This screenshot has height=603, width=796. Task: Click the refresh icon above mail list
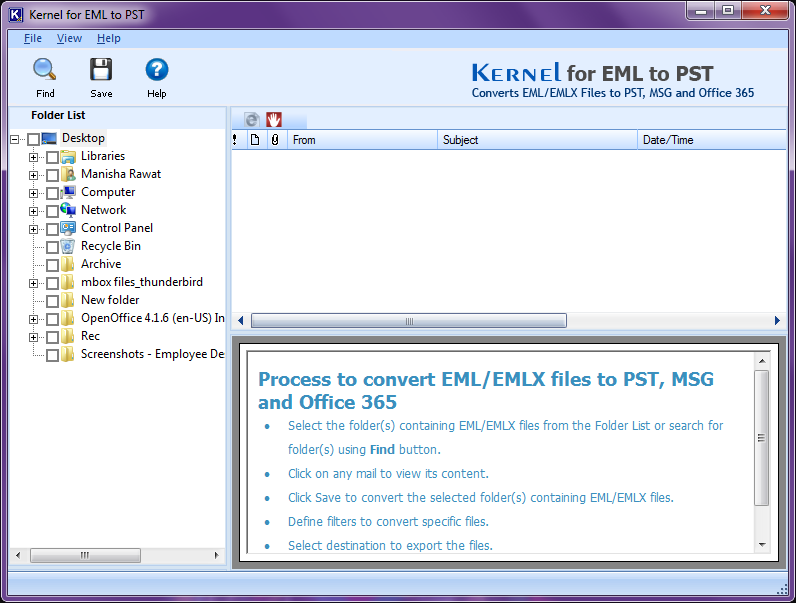252,120
